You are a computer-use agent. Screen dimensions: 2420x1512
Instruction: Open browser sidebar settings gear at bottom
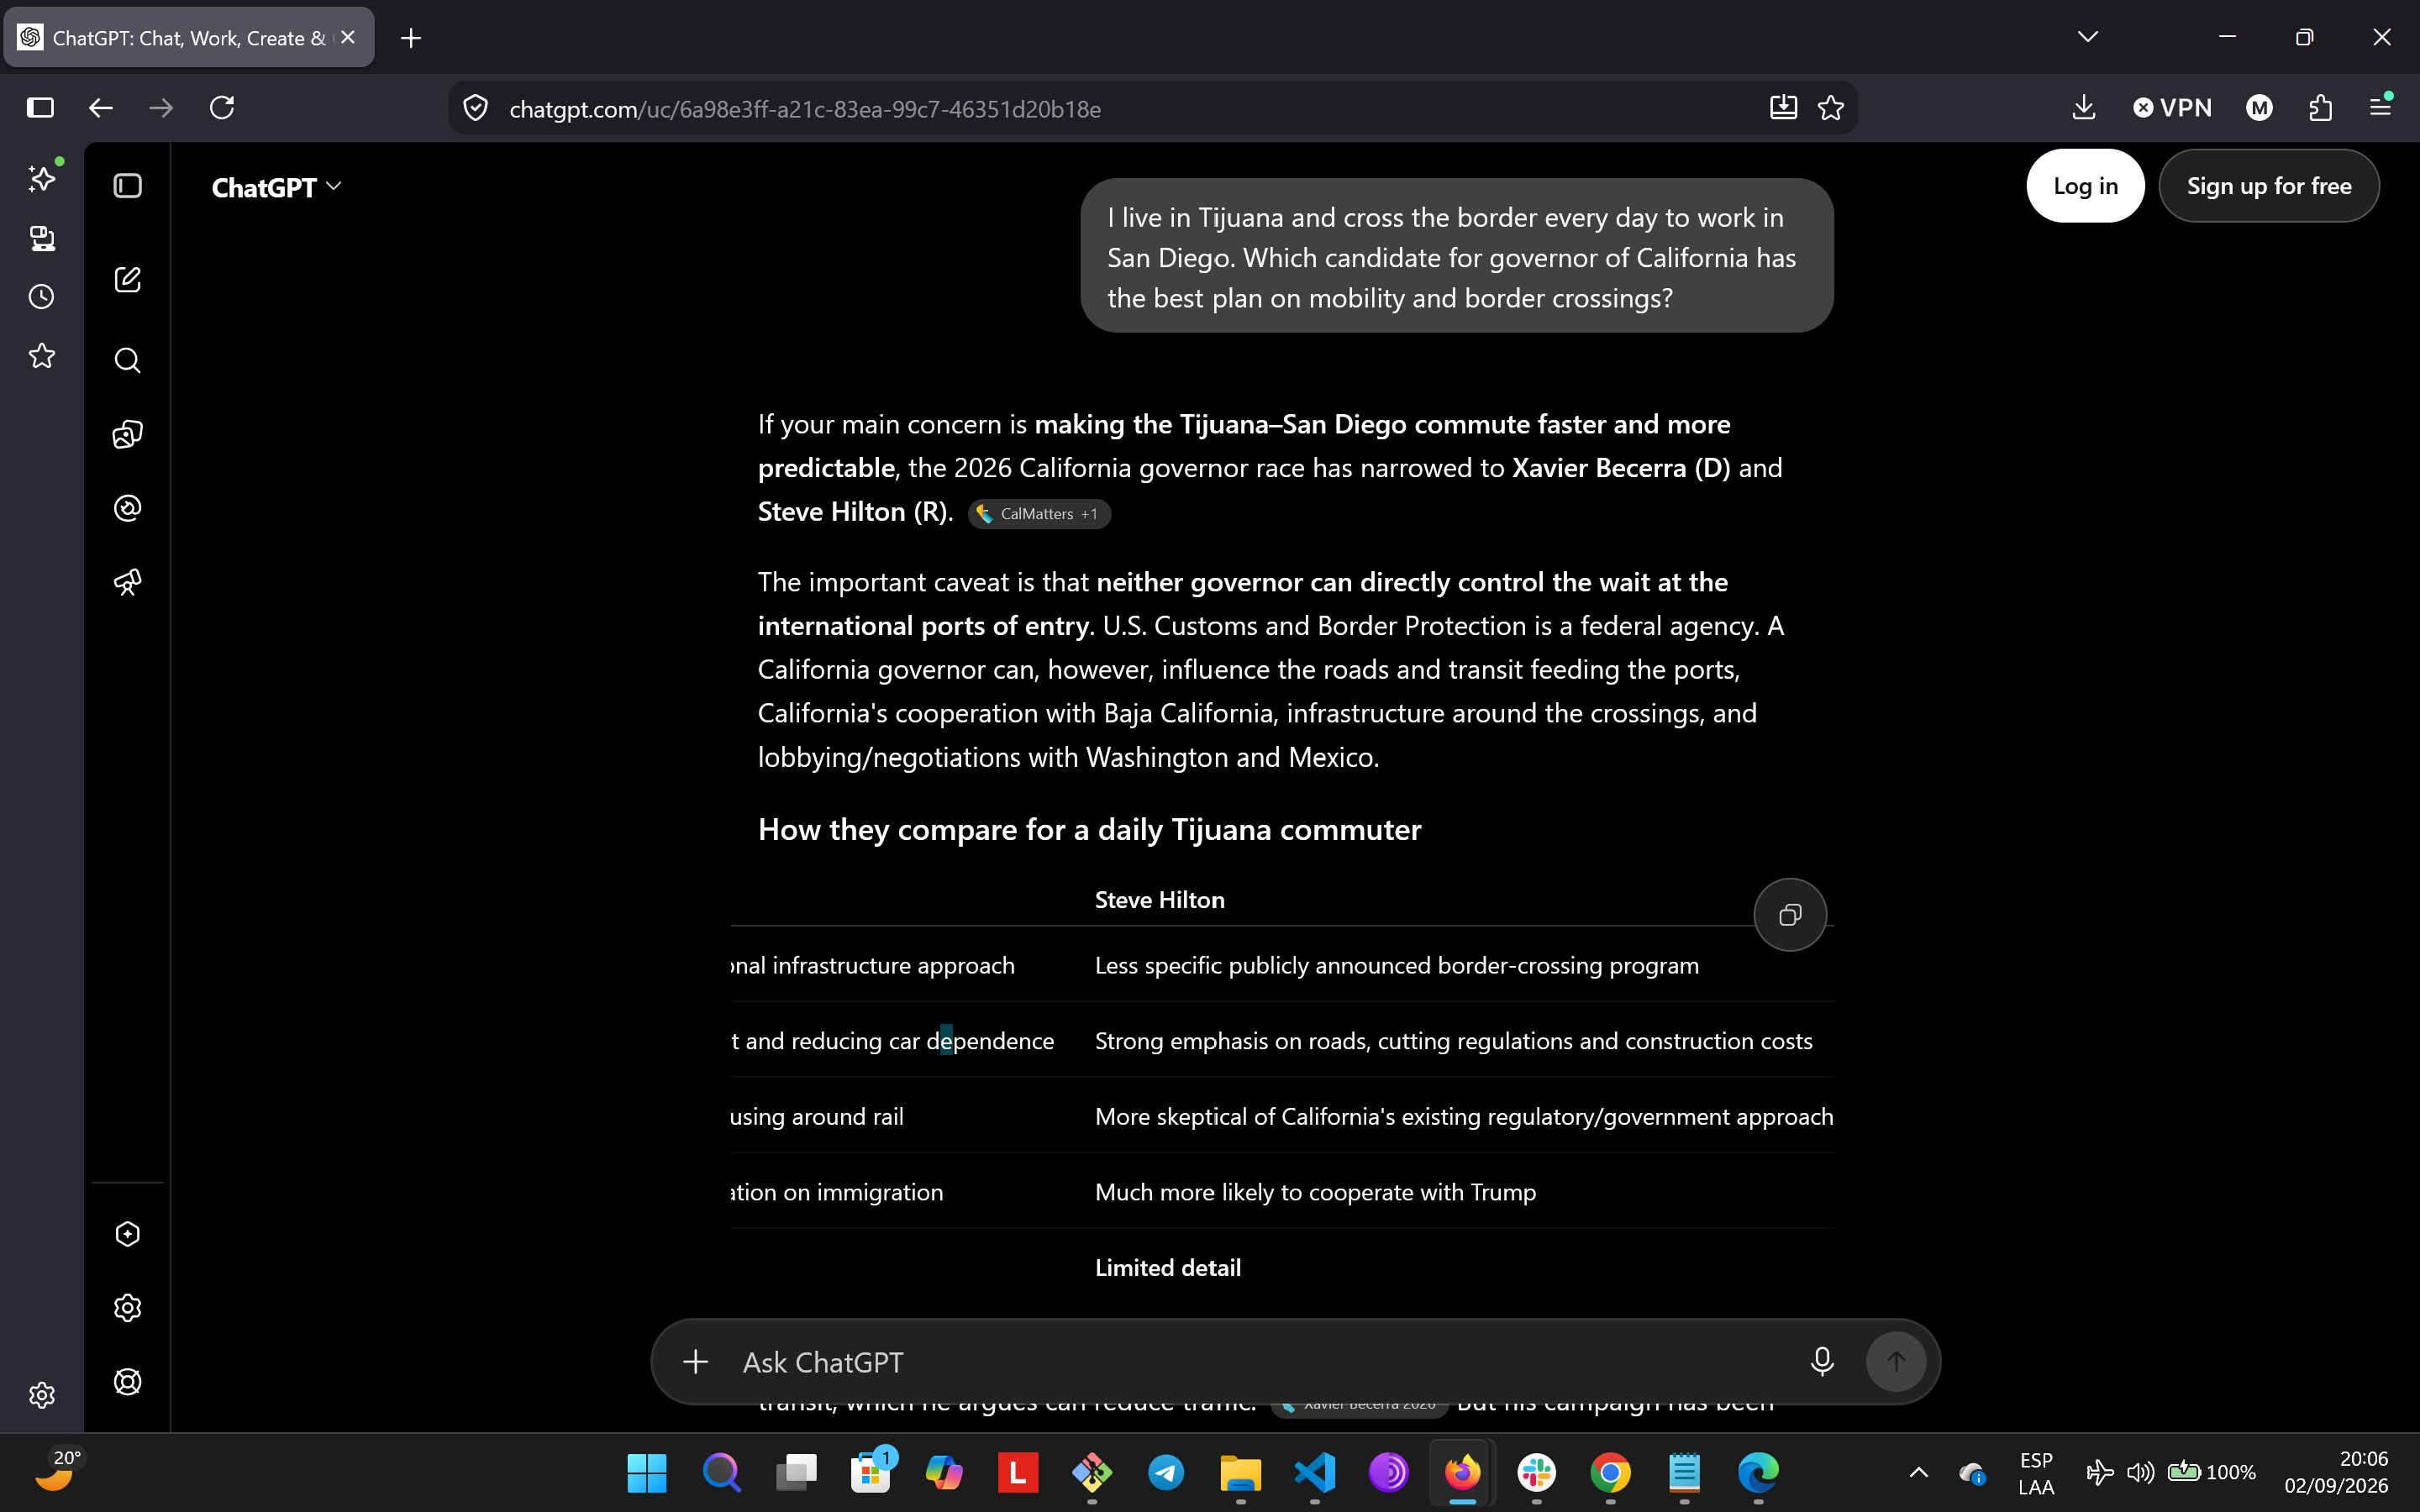pos(41,1395)
